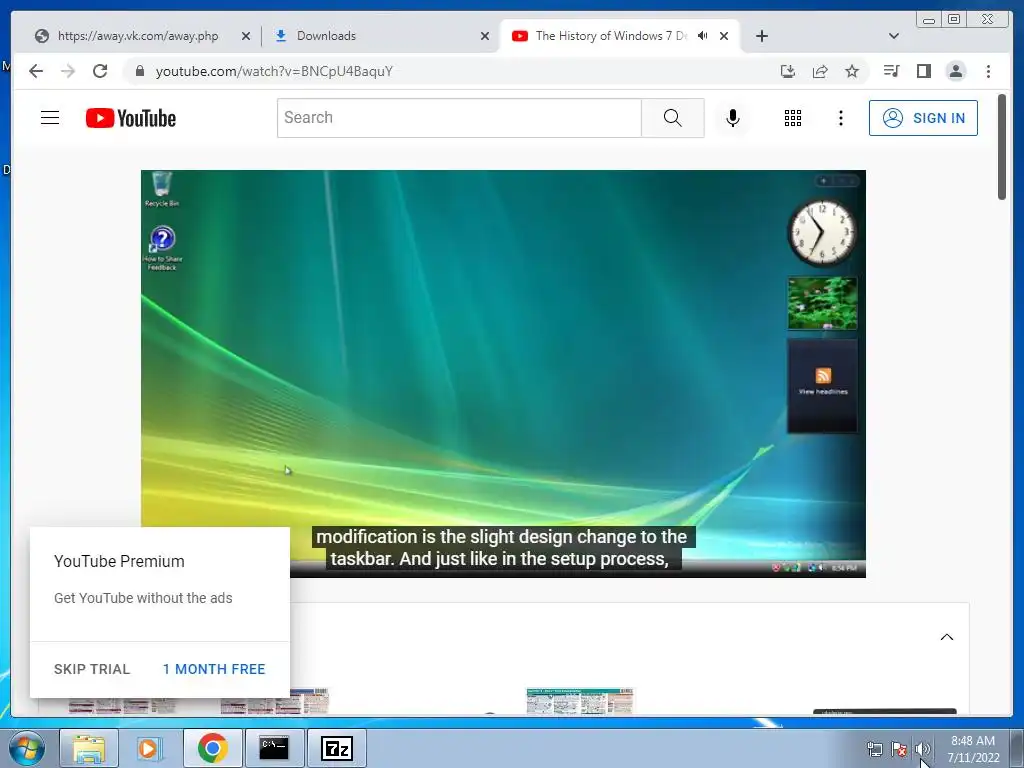The image size is (1024, 768).
Task: Open a new tab
Action: coord(761,36)
